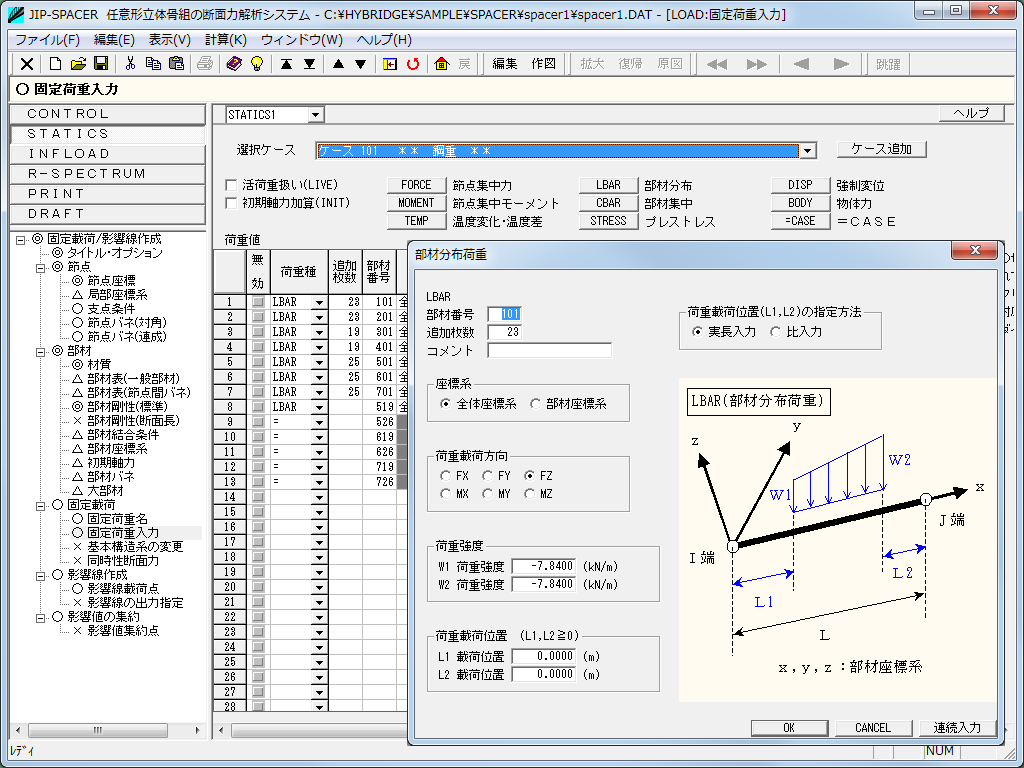
Task: Click the New document icon
Action: [55, 64]
